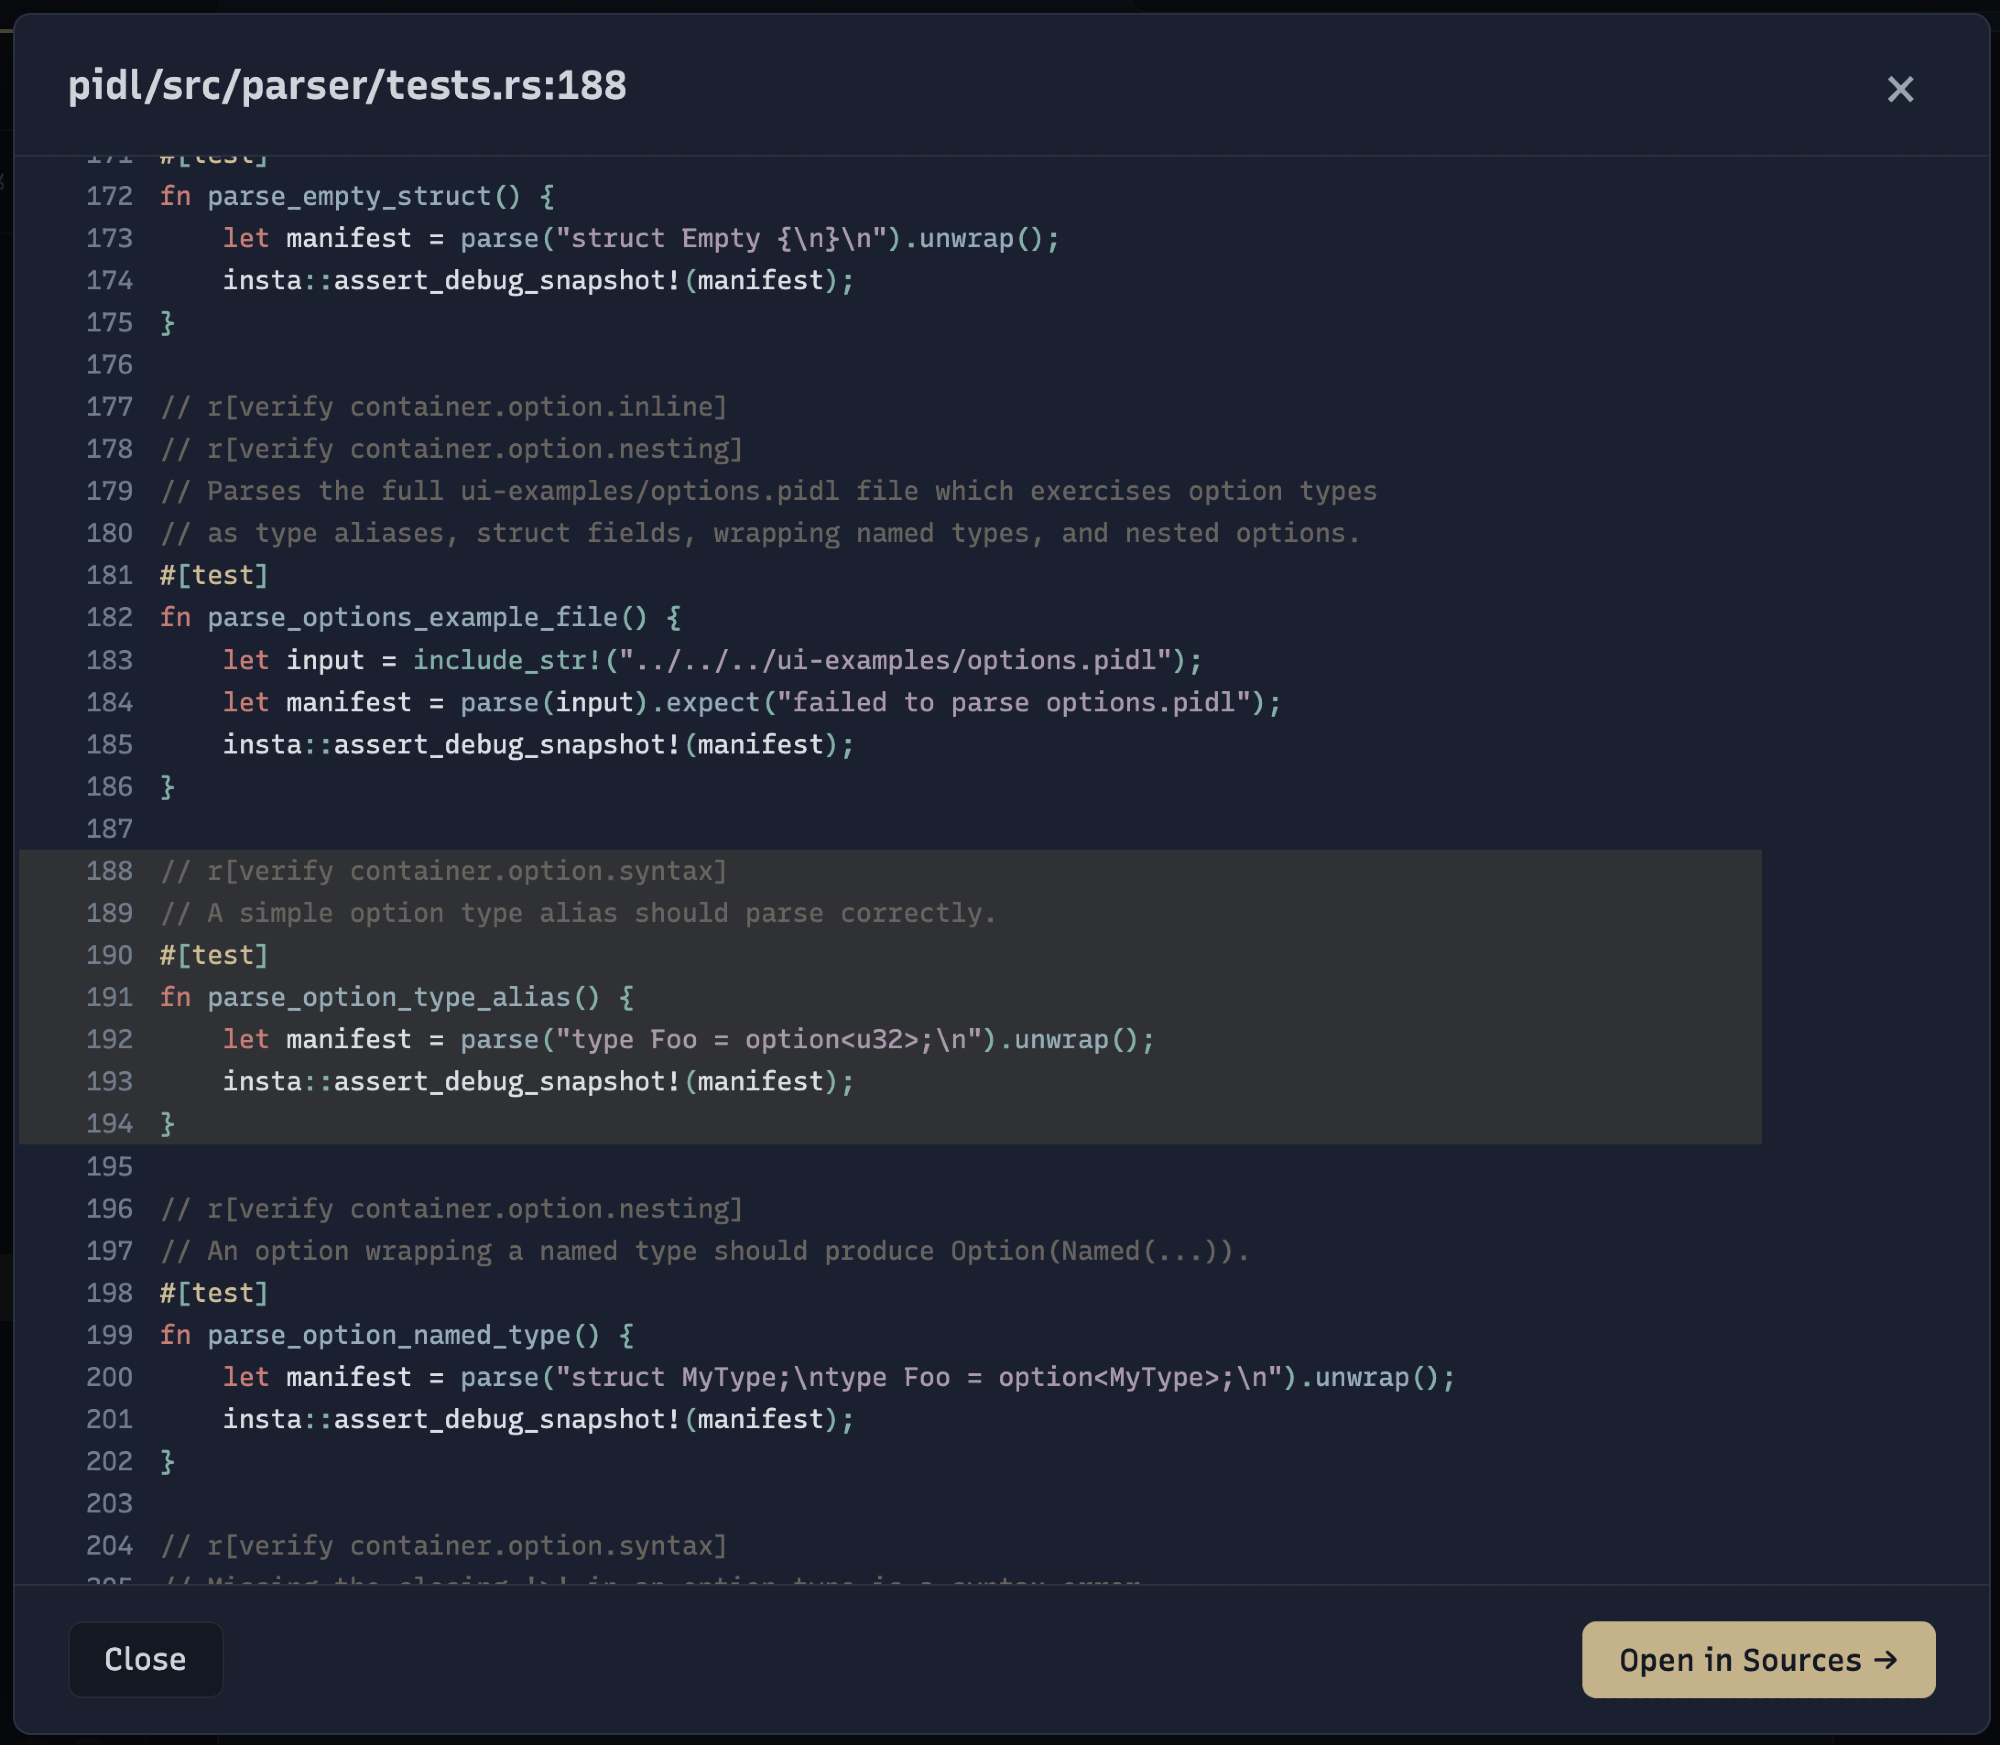Image resolution: width=2000 pixels, height=1745 pixels.
Task: Close the code preview dialog with X
Action: [1899, 90]
